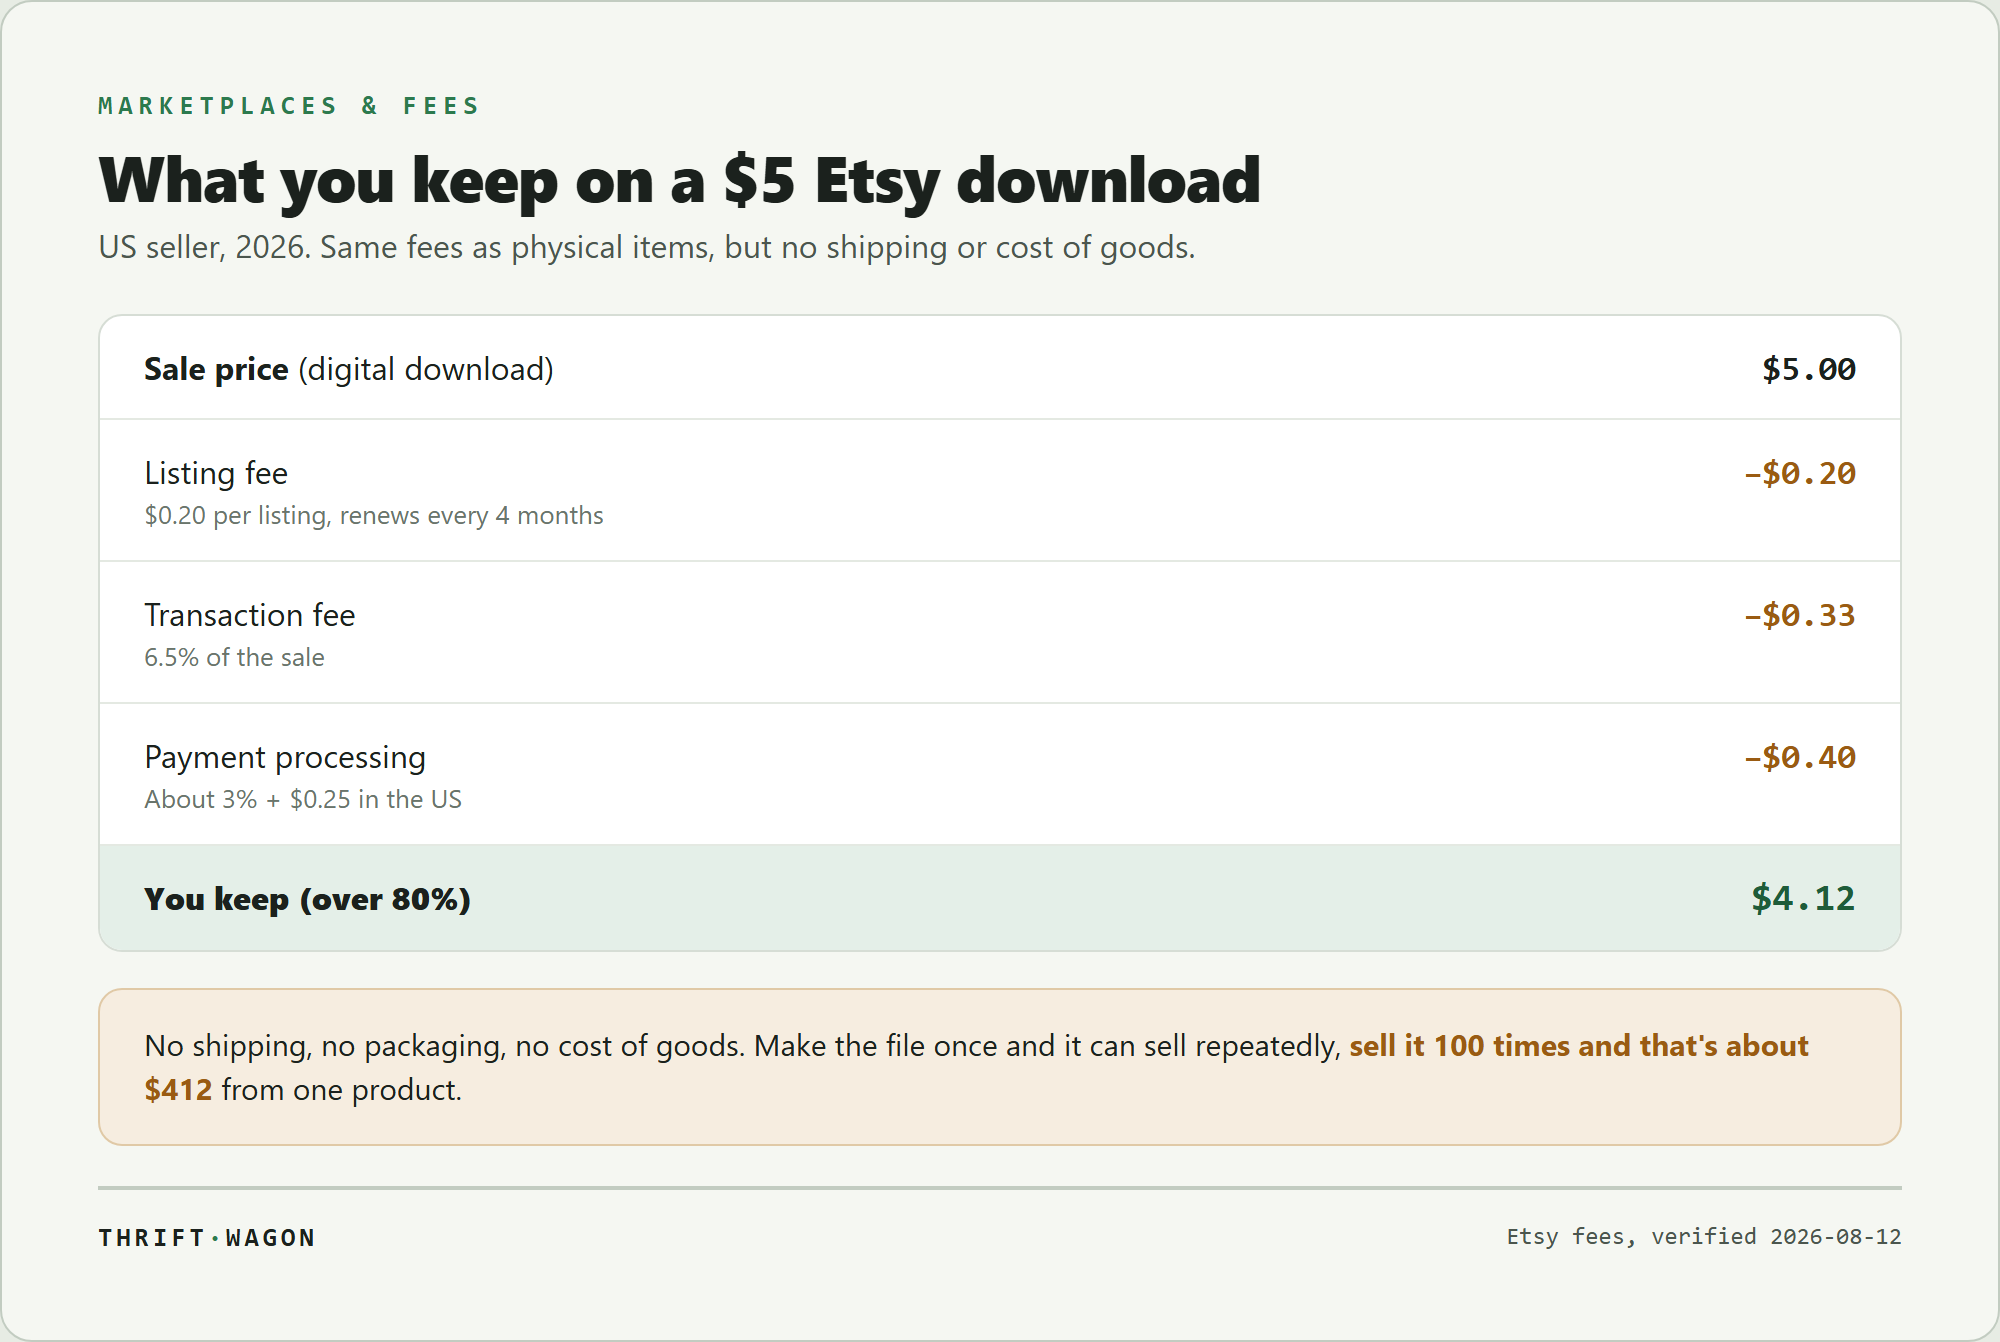The height and width of the screenshot is (1342, 2000).
Task: Select the title 'What you keep on a $5 Etsy download'
Action: tap(679, 181)
